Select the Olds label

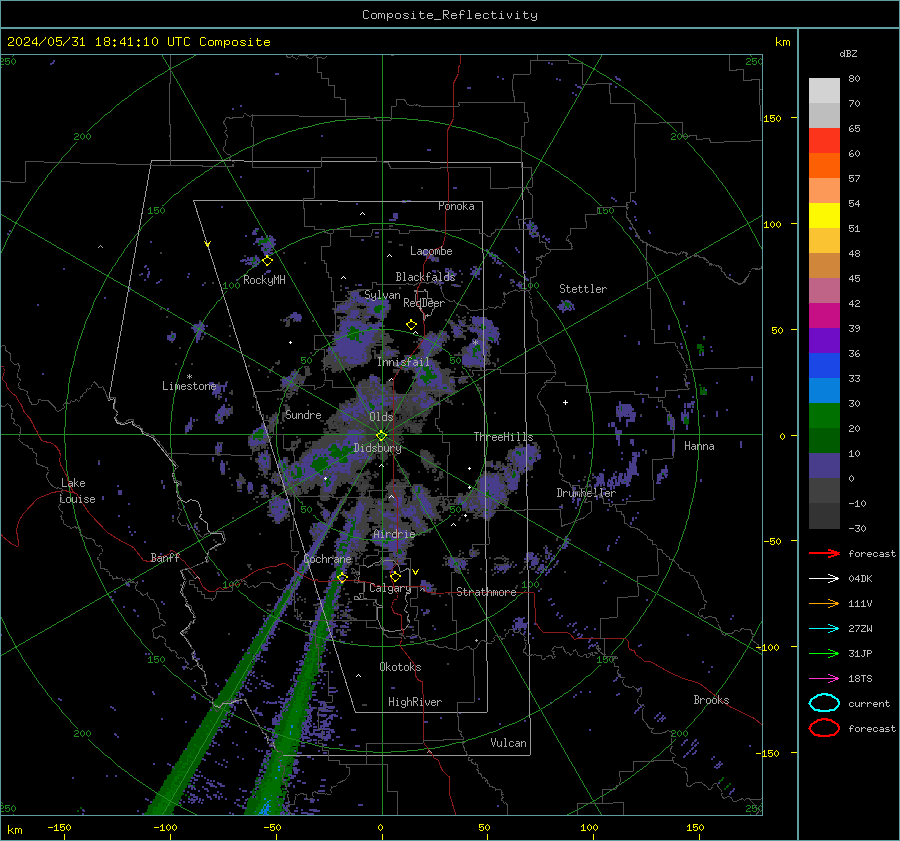(381, 417)
